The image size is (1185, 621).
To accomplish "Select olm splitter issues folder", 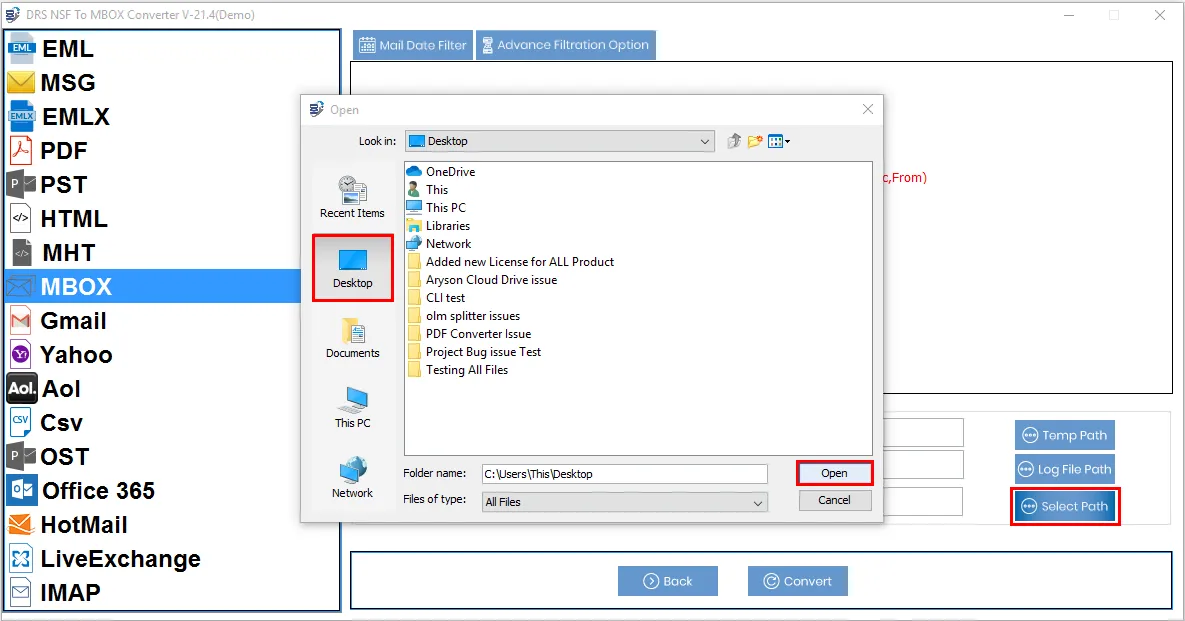I will pos(464,317).
